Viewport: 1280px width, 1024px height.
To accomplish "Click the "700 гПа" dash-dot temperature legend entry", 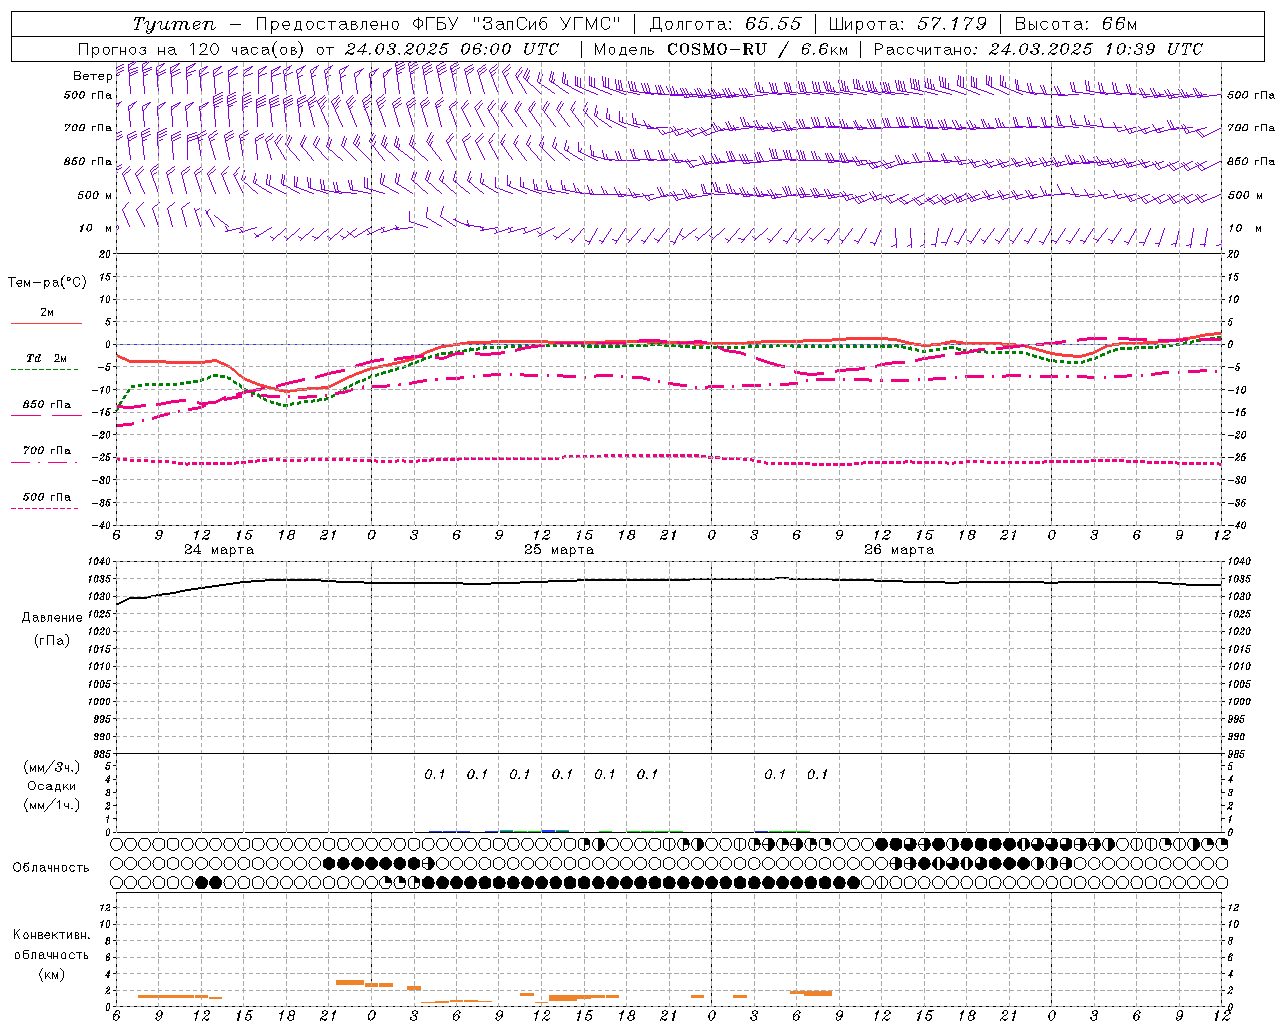I will tap(46, 455).
